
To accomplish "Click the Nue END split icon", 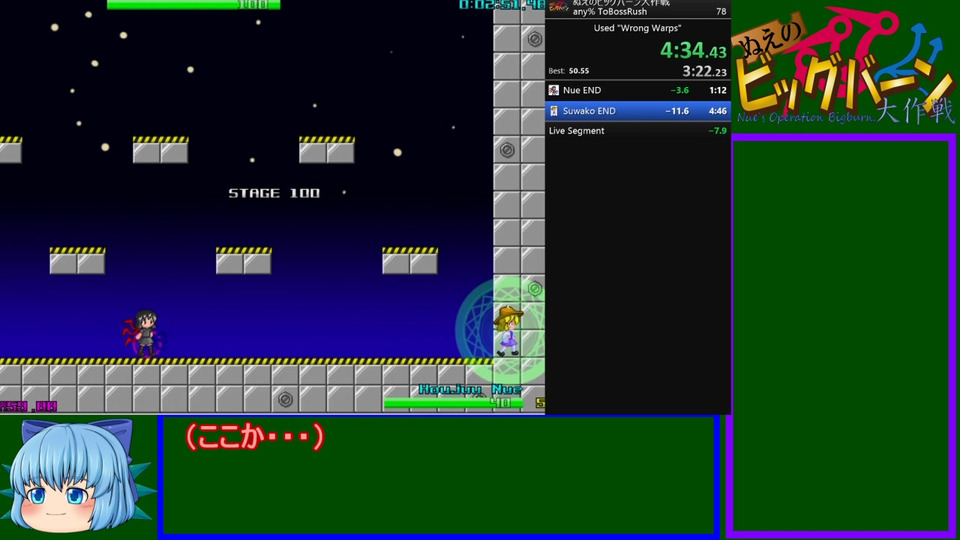I will (553, 90).
